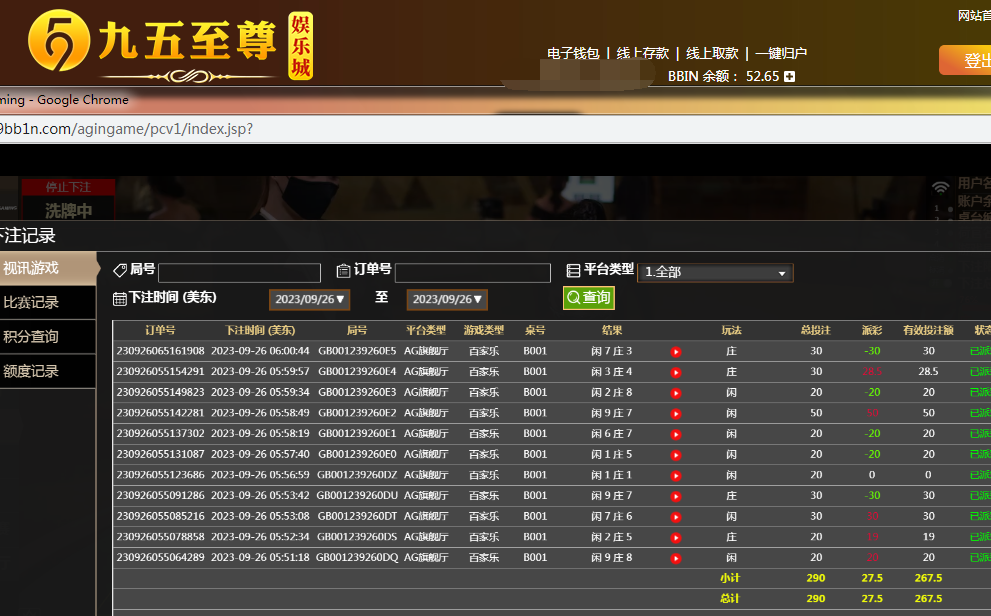Viewport: 991px width, 616px height.
Task: Click the red play icon for order 230926065161908
Action: pos(676,352)
